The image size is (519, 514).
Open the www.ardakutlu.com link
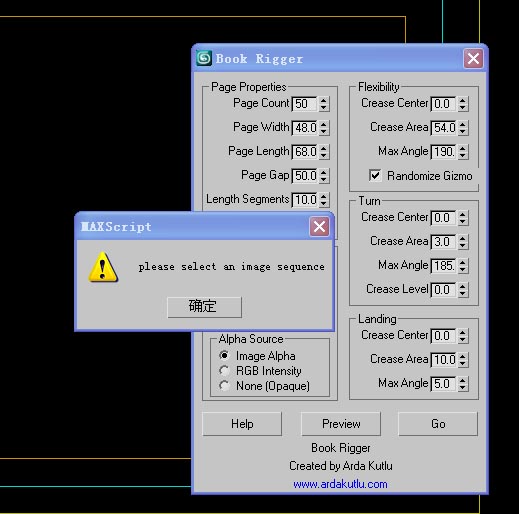click(340, 484)
